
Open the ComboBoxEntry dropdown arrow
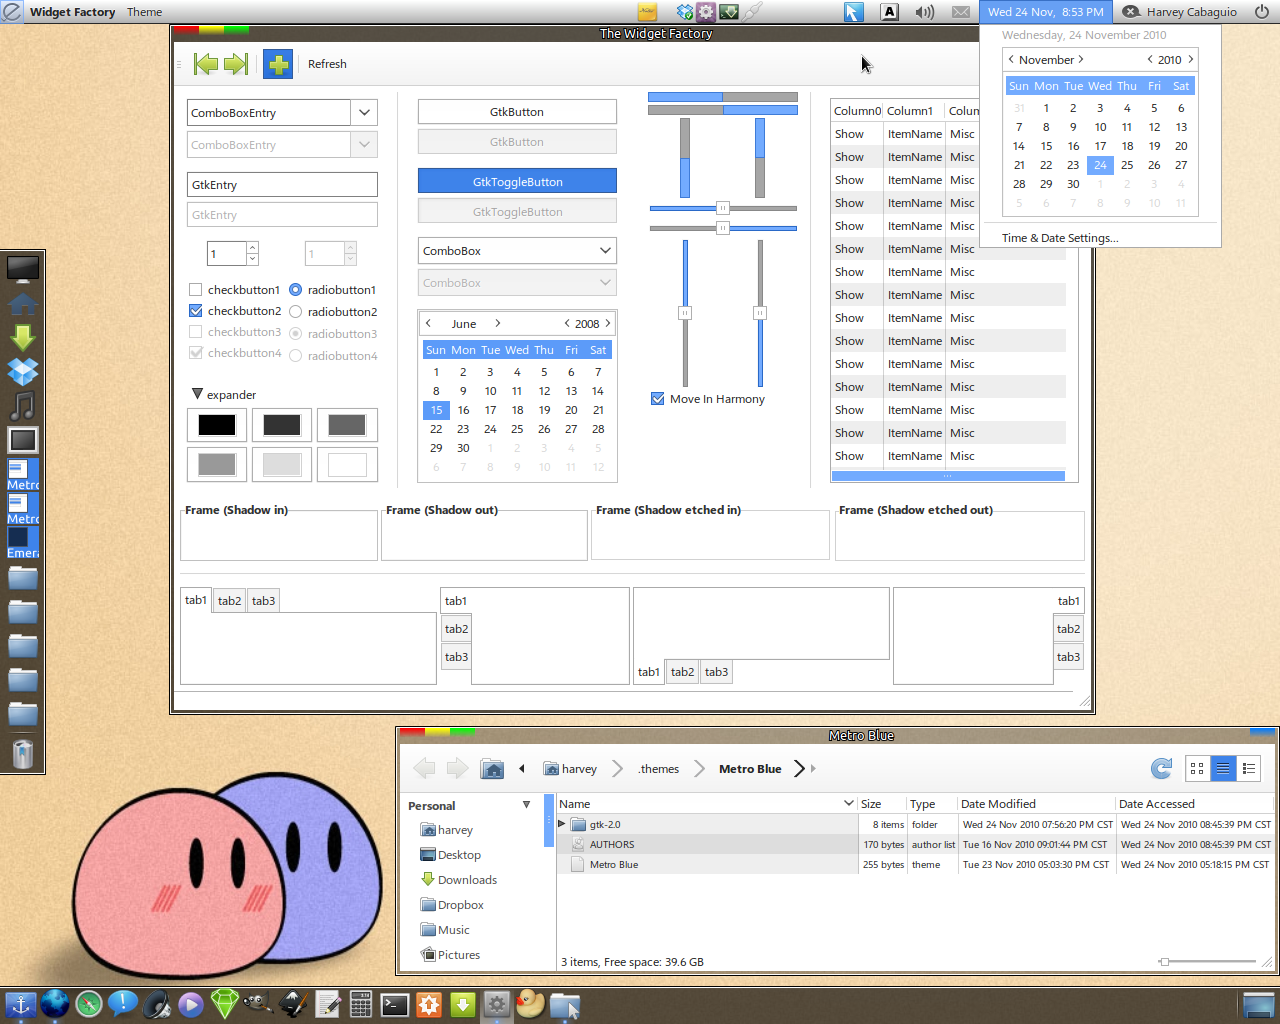pyautogui.click(x=364, y=113)
